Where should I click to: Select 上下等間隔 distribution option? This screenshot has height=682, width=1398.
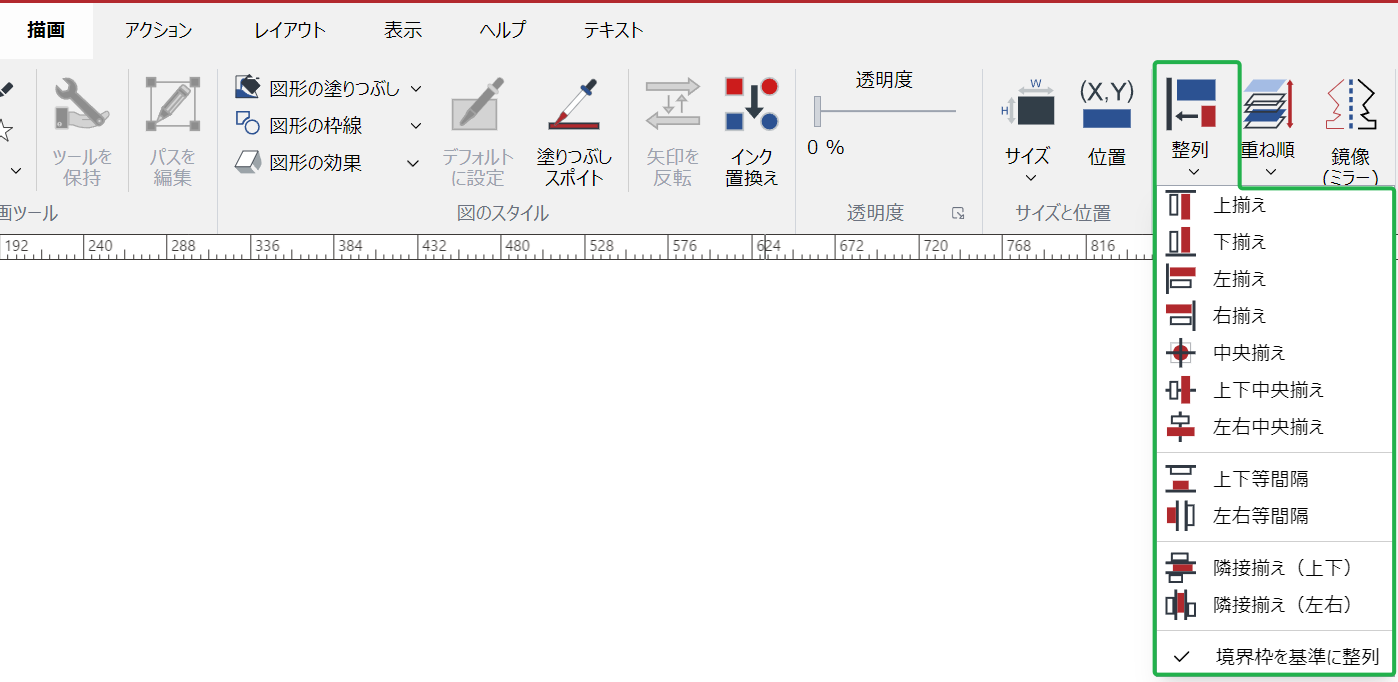[x=1274, y=479]
